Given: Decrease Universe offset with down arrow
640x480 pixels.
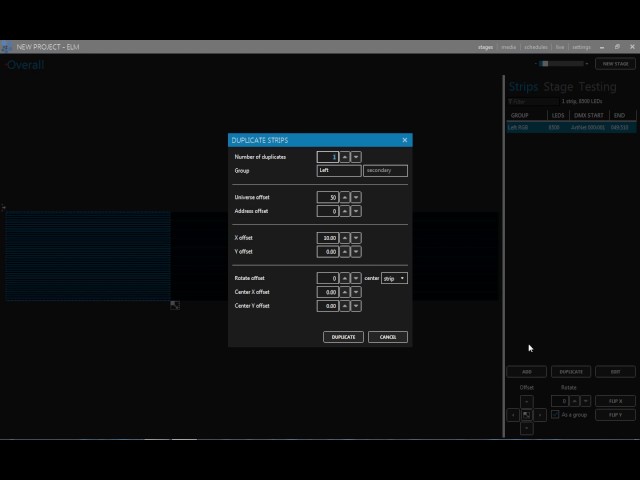Looking at the screenshot, I should coord(356,197).
